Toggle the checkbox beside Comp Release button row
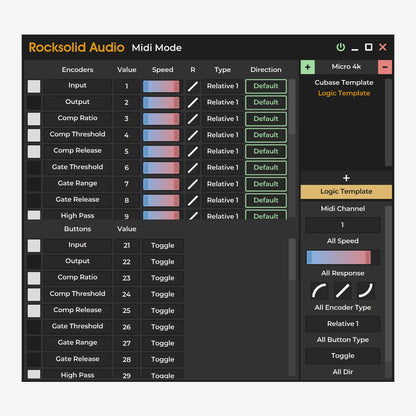Image resolution: width=416 pixels, height=416 pixels. pyautogui.click(x=34, y=311)
